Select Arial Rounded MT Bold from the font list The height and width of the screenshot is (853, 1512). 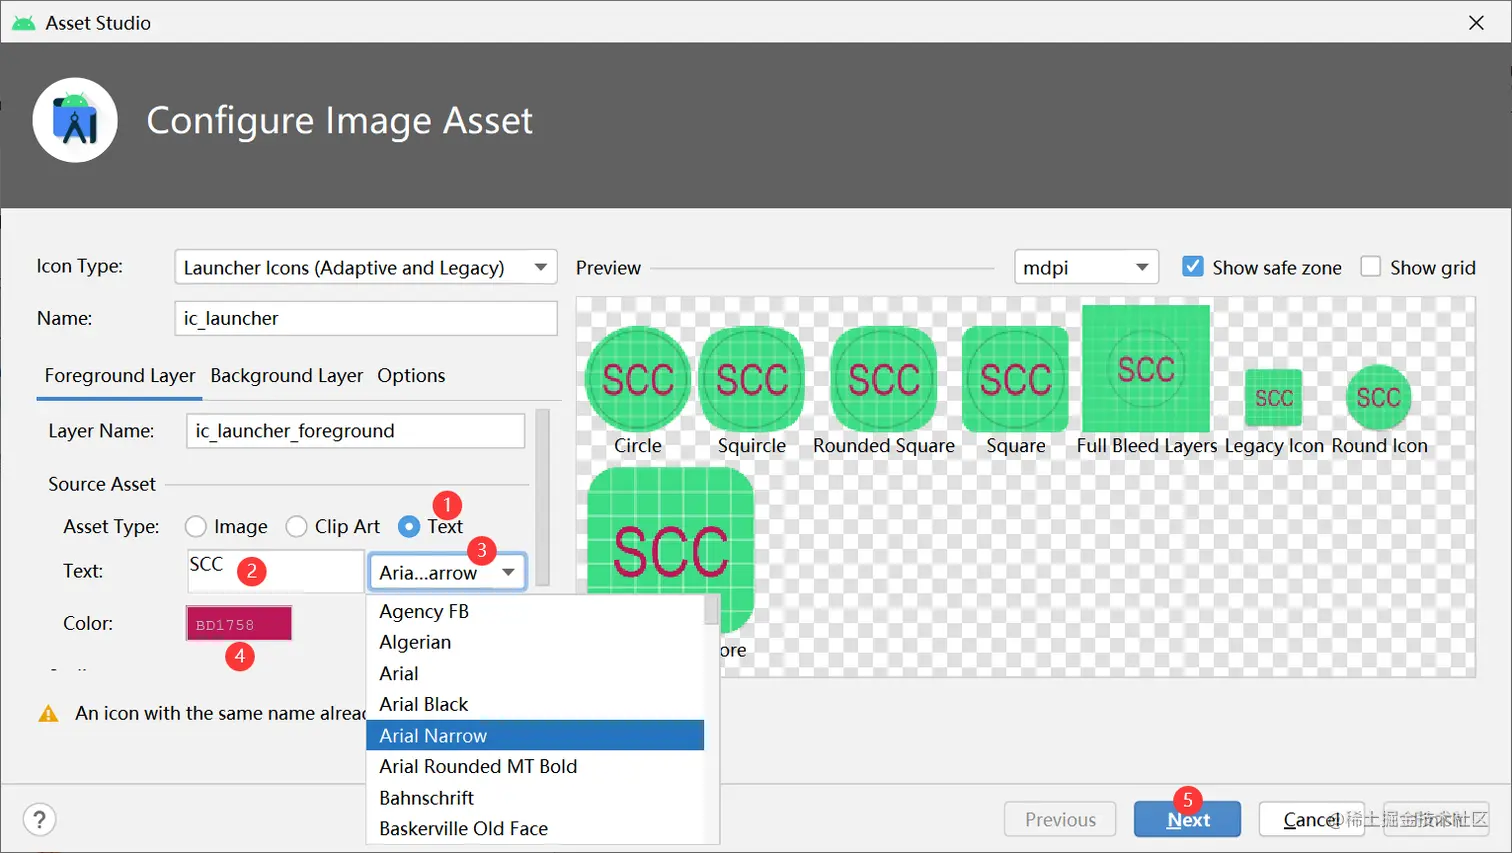pyautogui.click(x=477, y=766)
